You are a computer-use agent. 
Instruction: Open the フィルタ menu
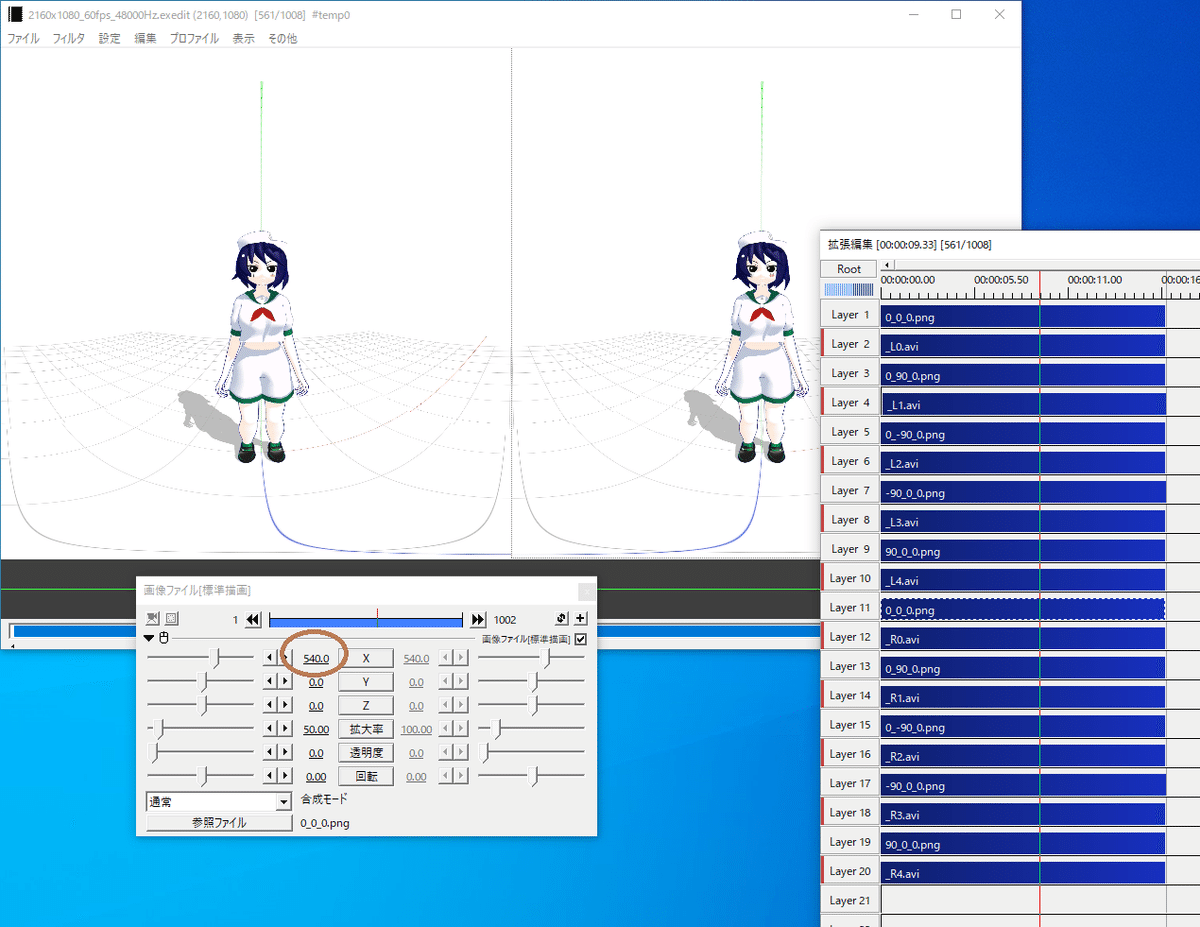(x=69, y=39)
